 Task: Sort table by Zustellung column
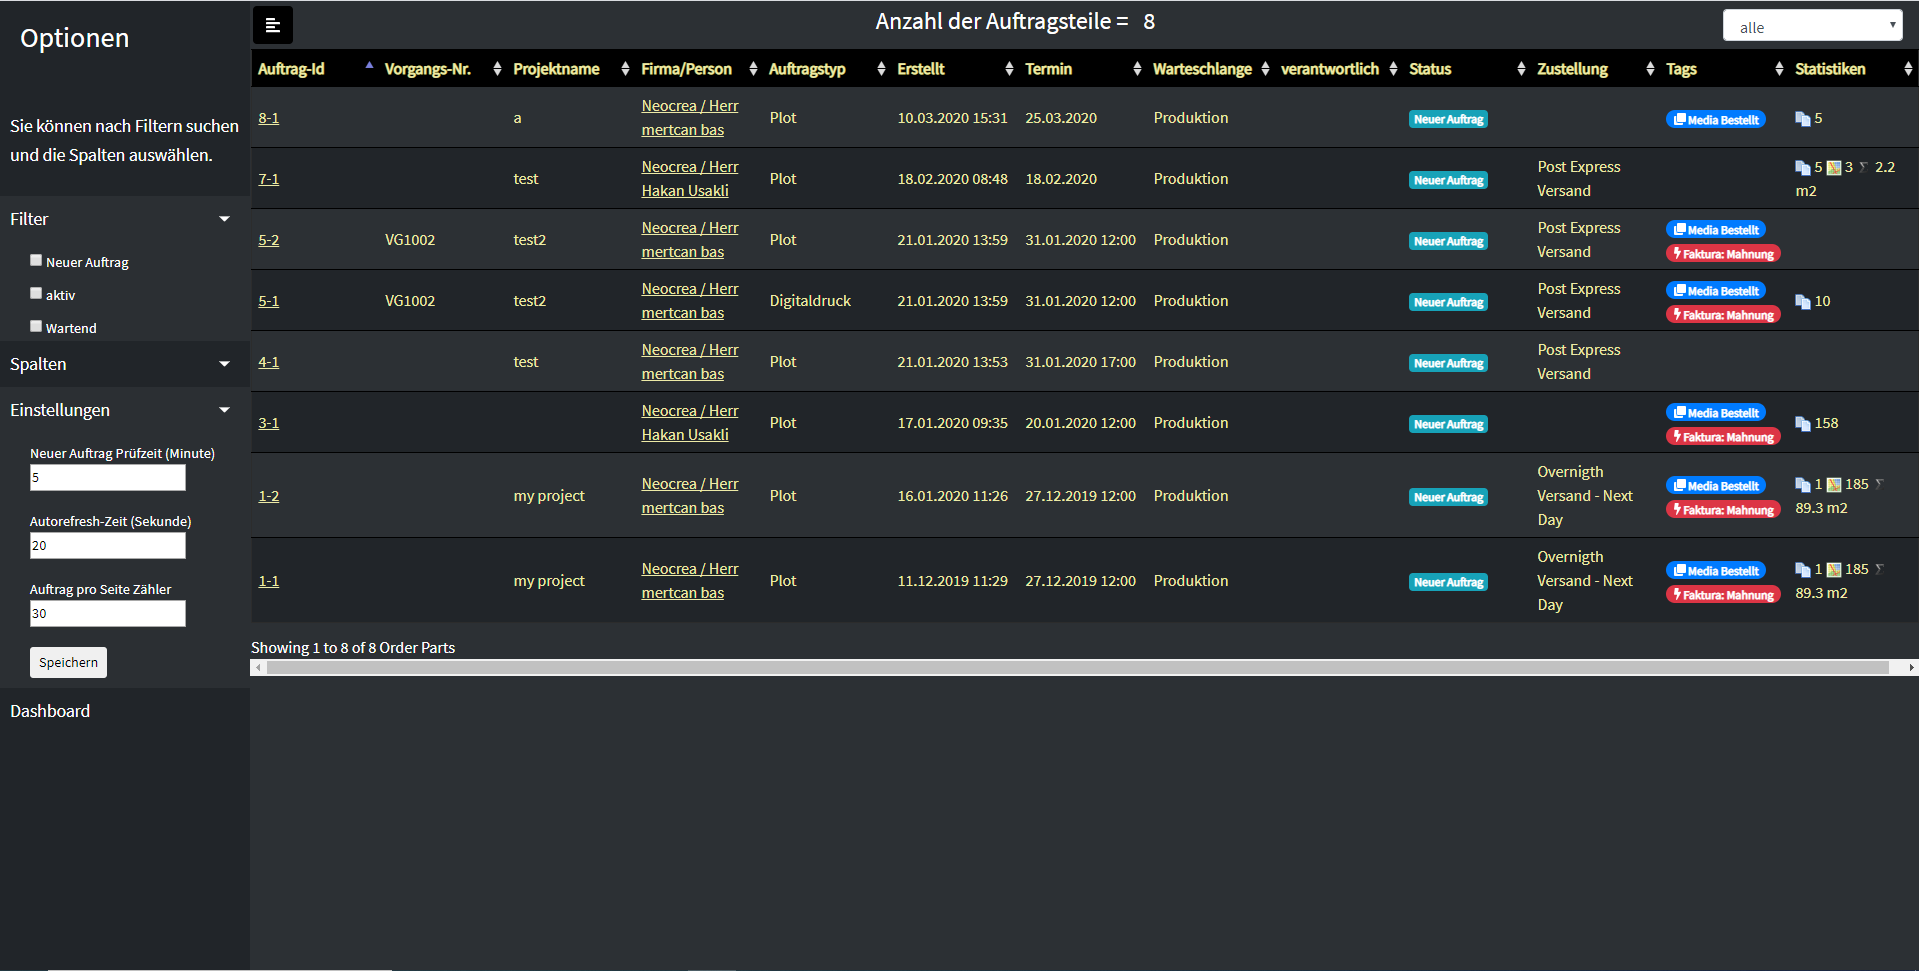pyautogui.click(x=1594, y=69)
